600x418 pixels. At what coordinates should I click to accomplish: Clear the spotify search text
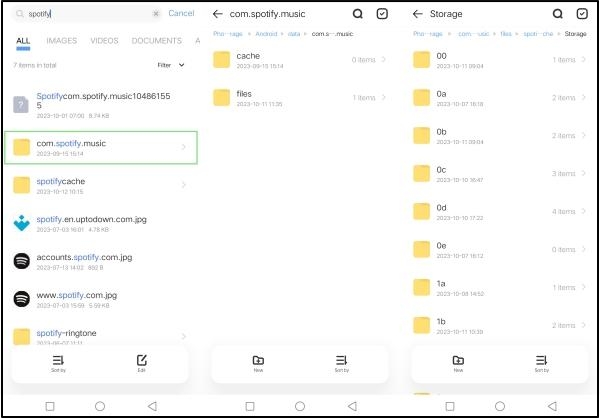point(156,14)
